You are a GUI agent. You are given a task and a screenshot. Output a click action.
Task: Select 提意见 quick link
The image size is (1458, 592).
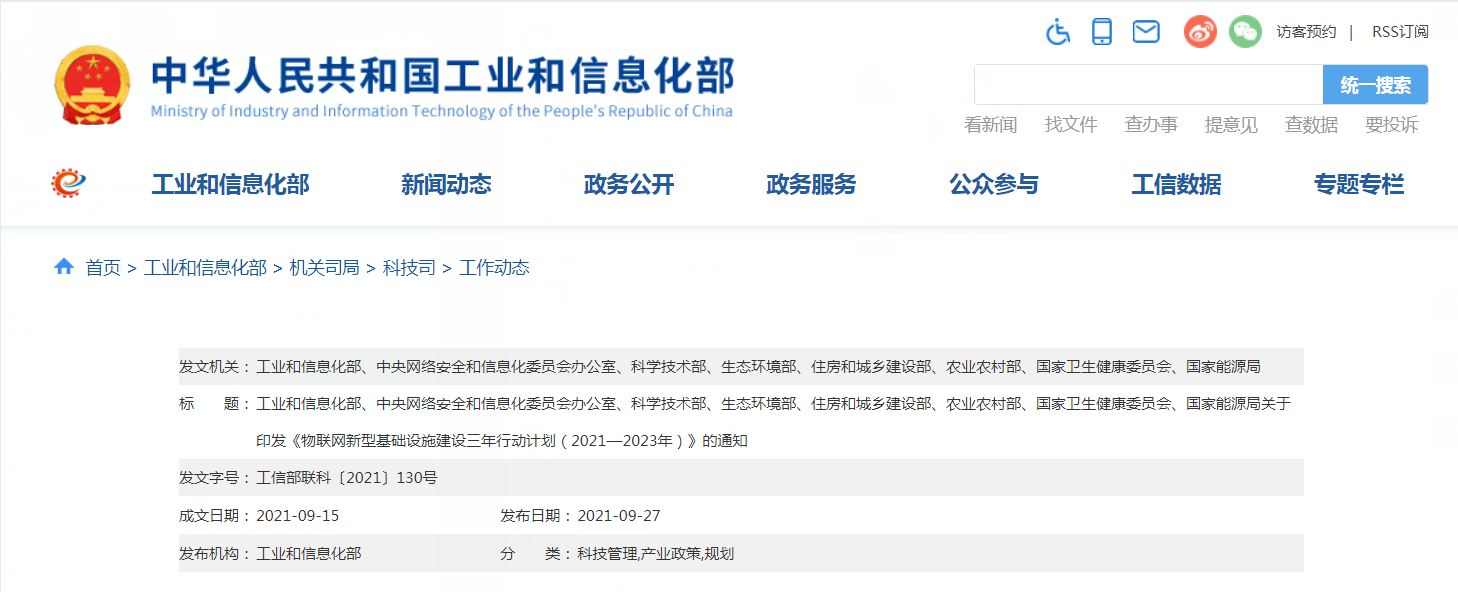(x=1231, y=125)
